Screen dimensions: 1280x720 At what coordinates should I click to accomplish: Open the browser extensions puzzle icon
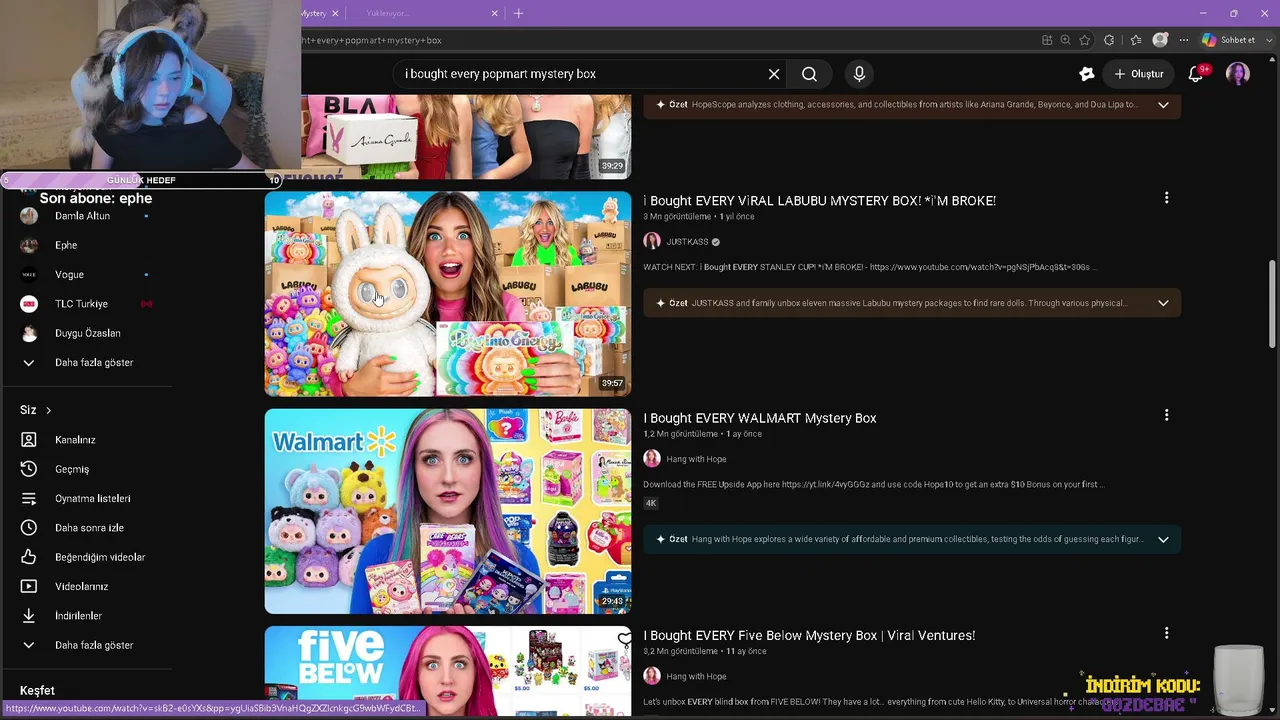(x=1109, y=40)
